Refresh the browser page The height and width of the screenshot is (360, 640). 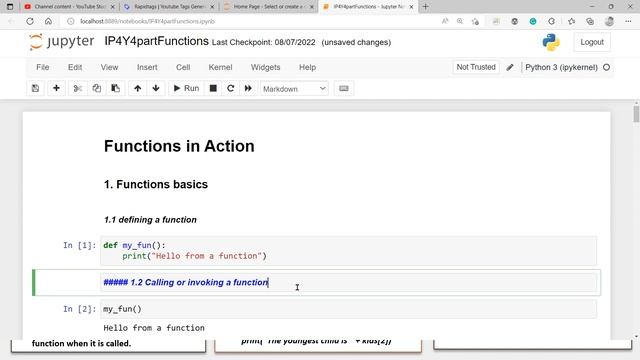pos(30,21)
